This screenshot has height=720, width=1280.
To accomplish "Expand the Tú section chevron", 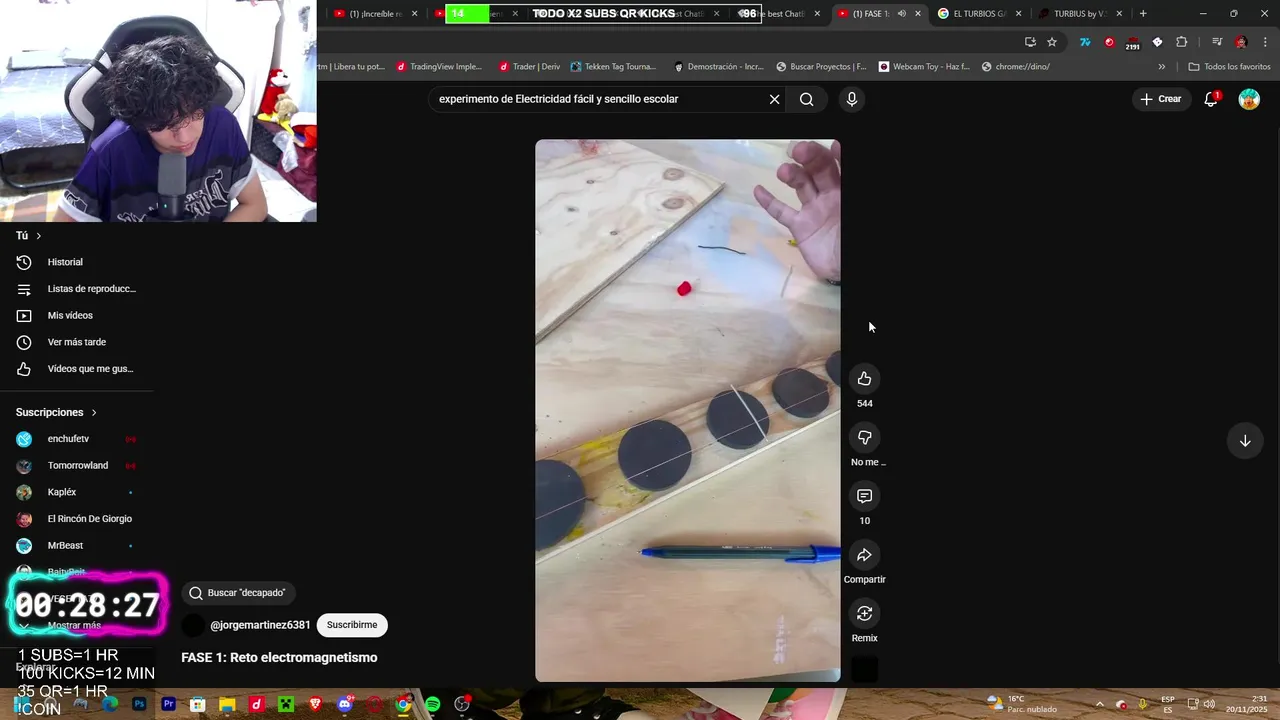I will tap(38, 236).
